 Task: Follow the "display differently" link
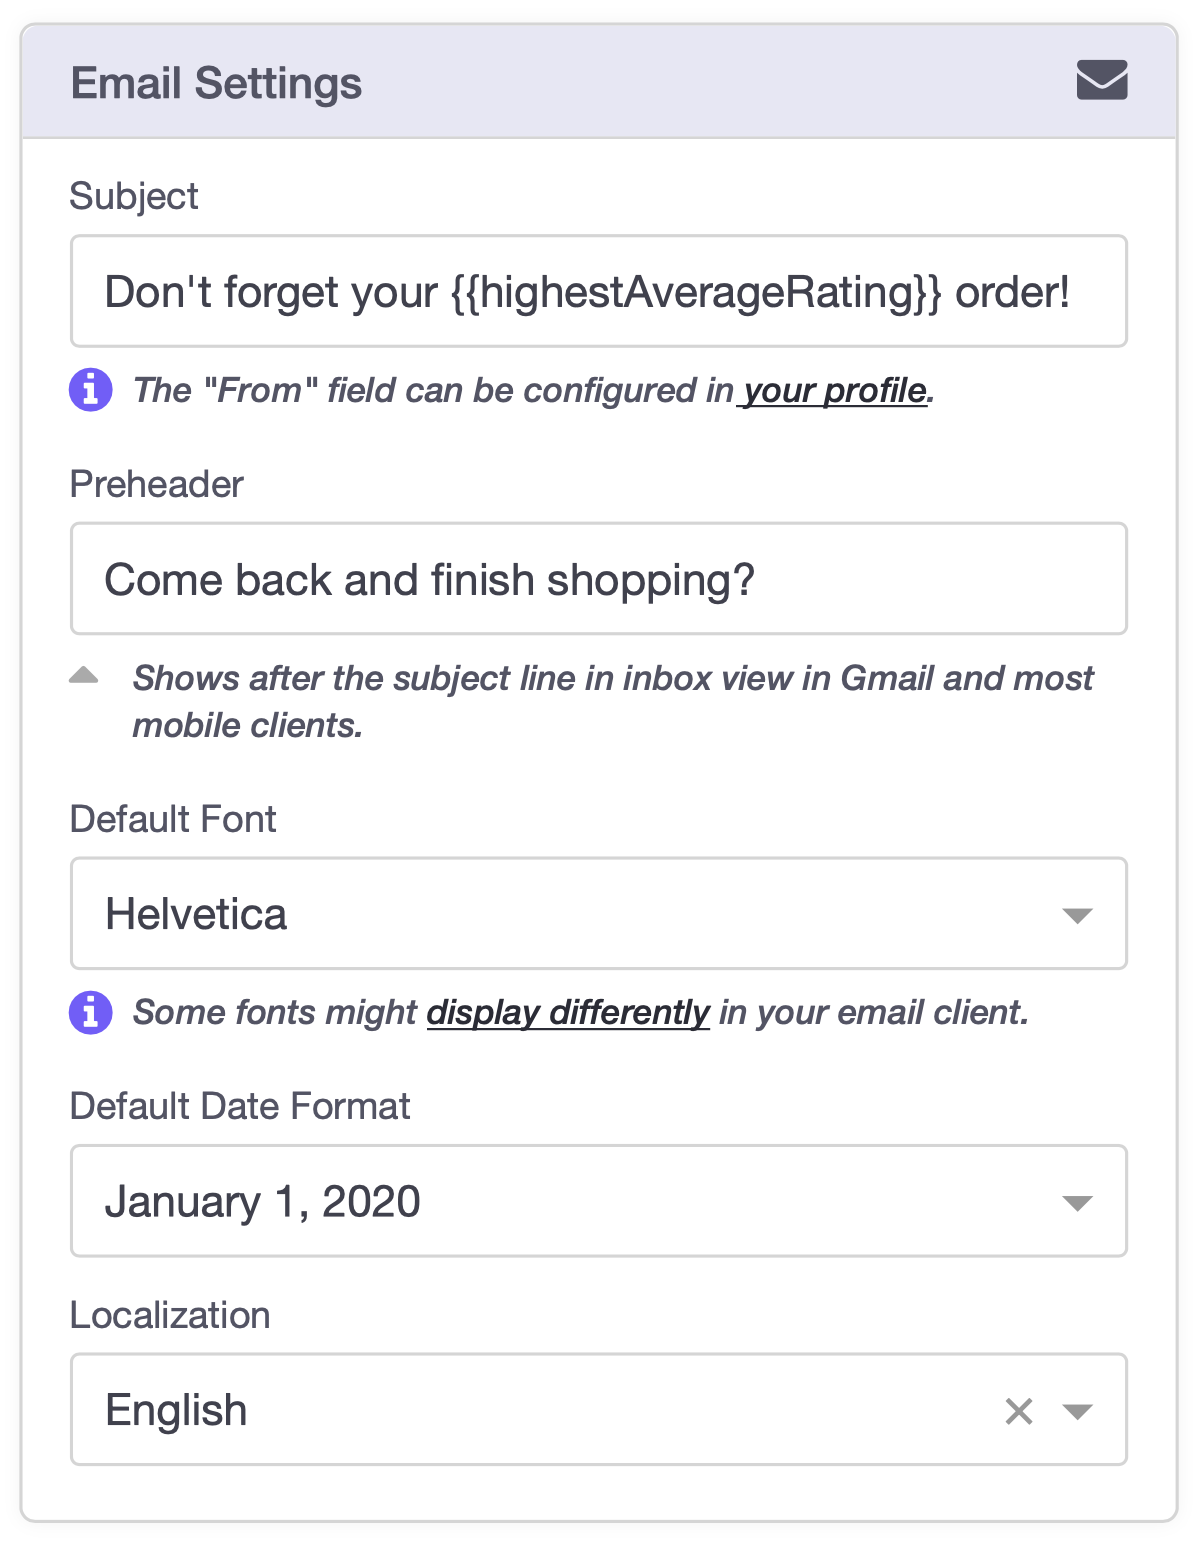568,1012
